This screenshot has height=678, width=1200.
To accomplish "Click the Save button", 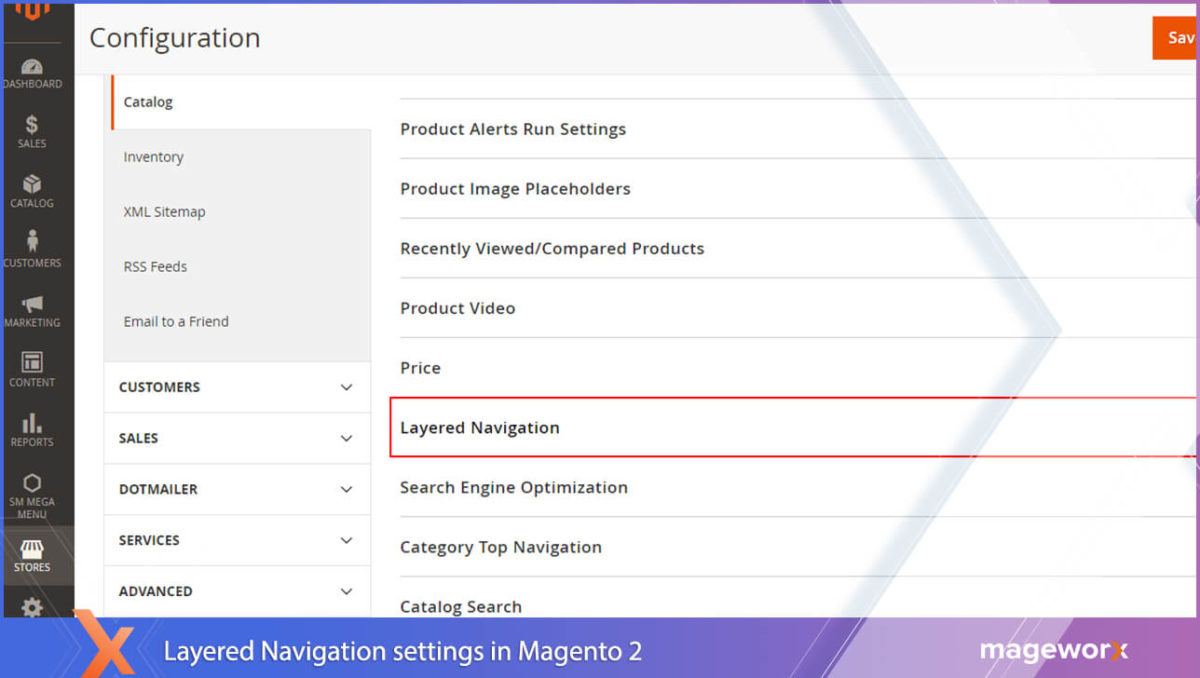I will click(1180, 37).
